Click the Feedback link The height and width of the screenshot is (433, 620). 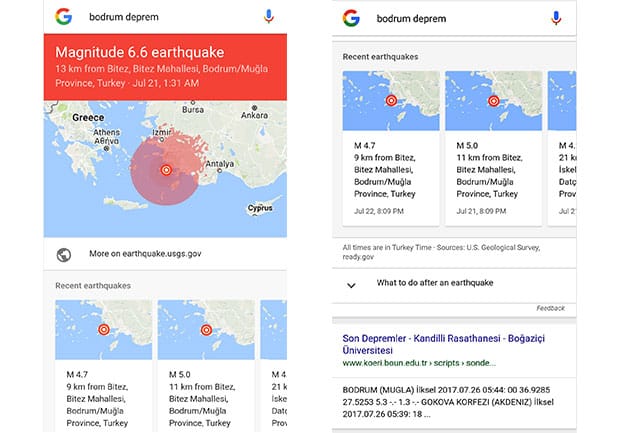[550, 309]
